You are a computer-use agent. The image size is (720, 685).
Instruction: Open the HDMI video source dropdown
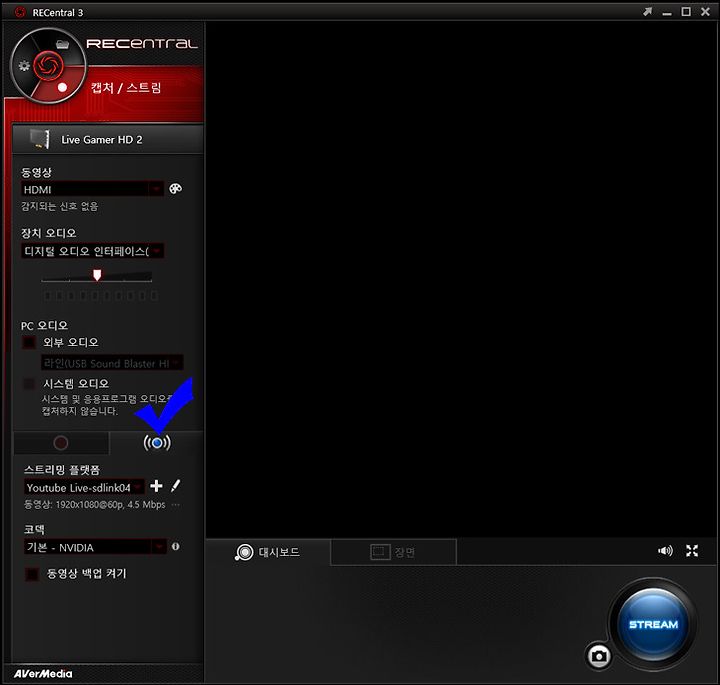[92, 189]
